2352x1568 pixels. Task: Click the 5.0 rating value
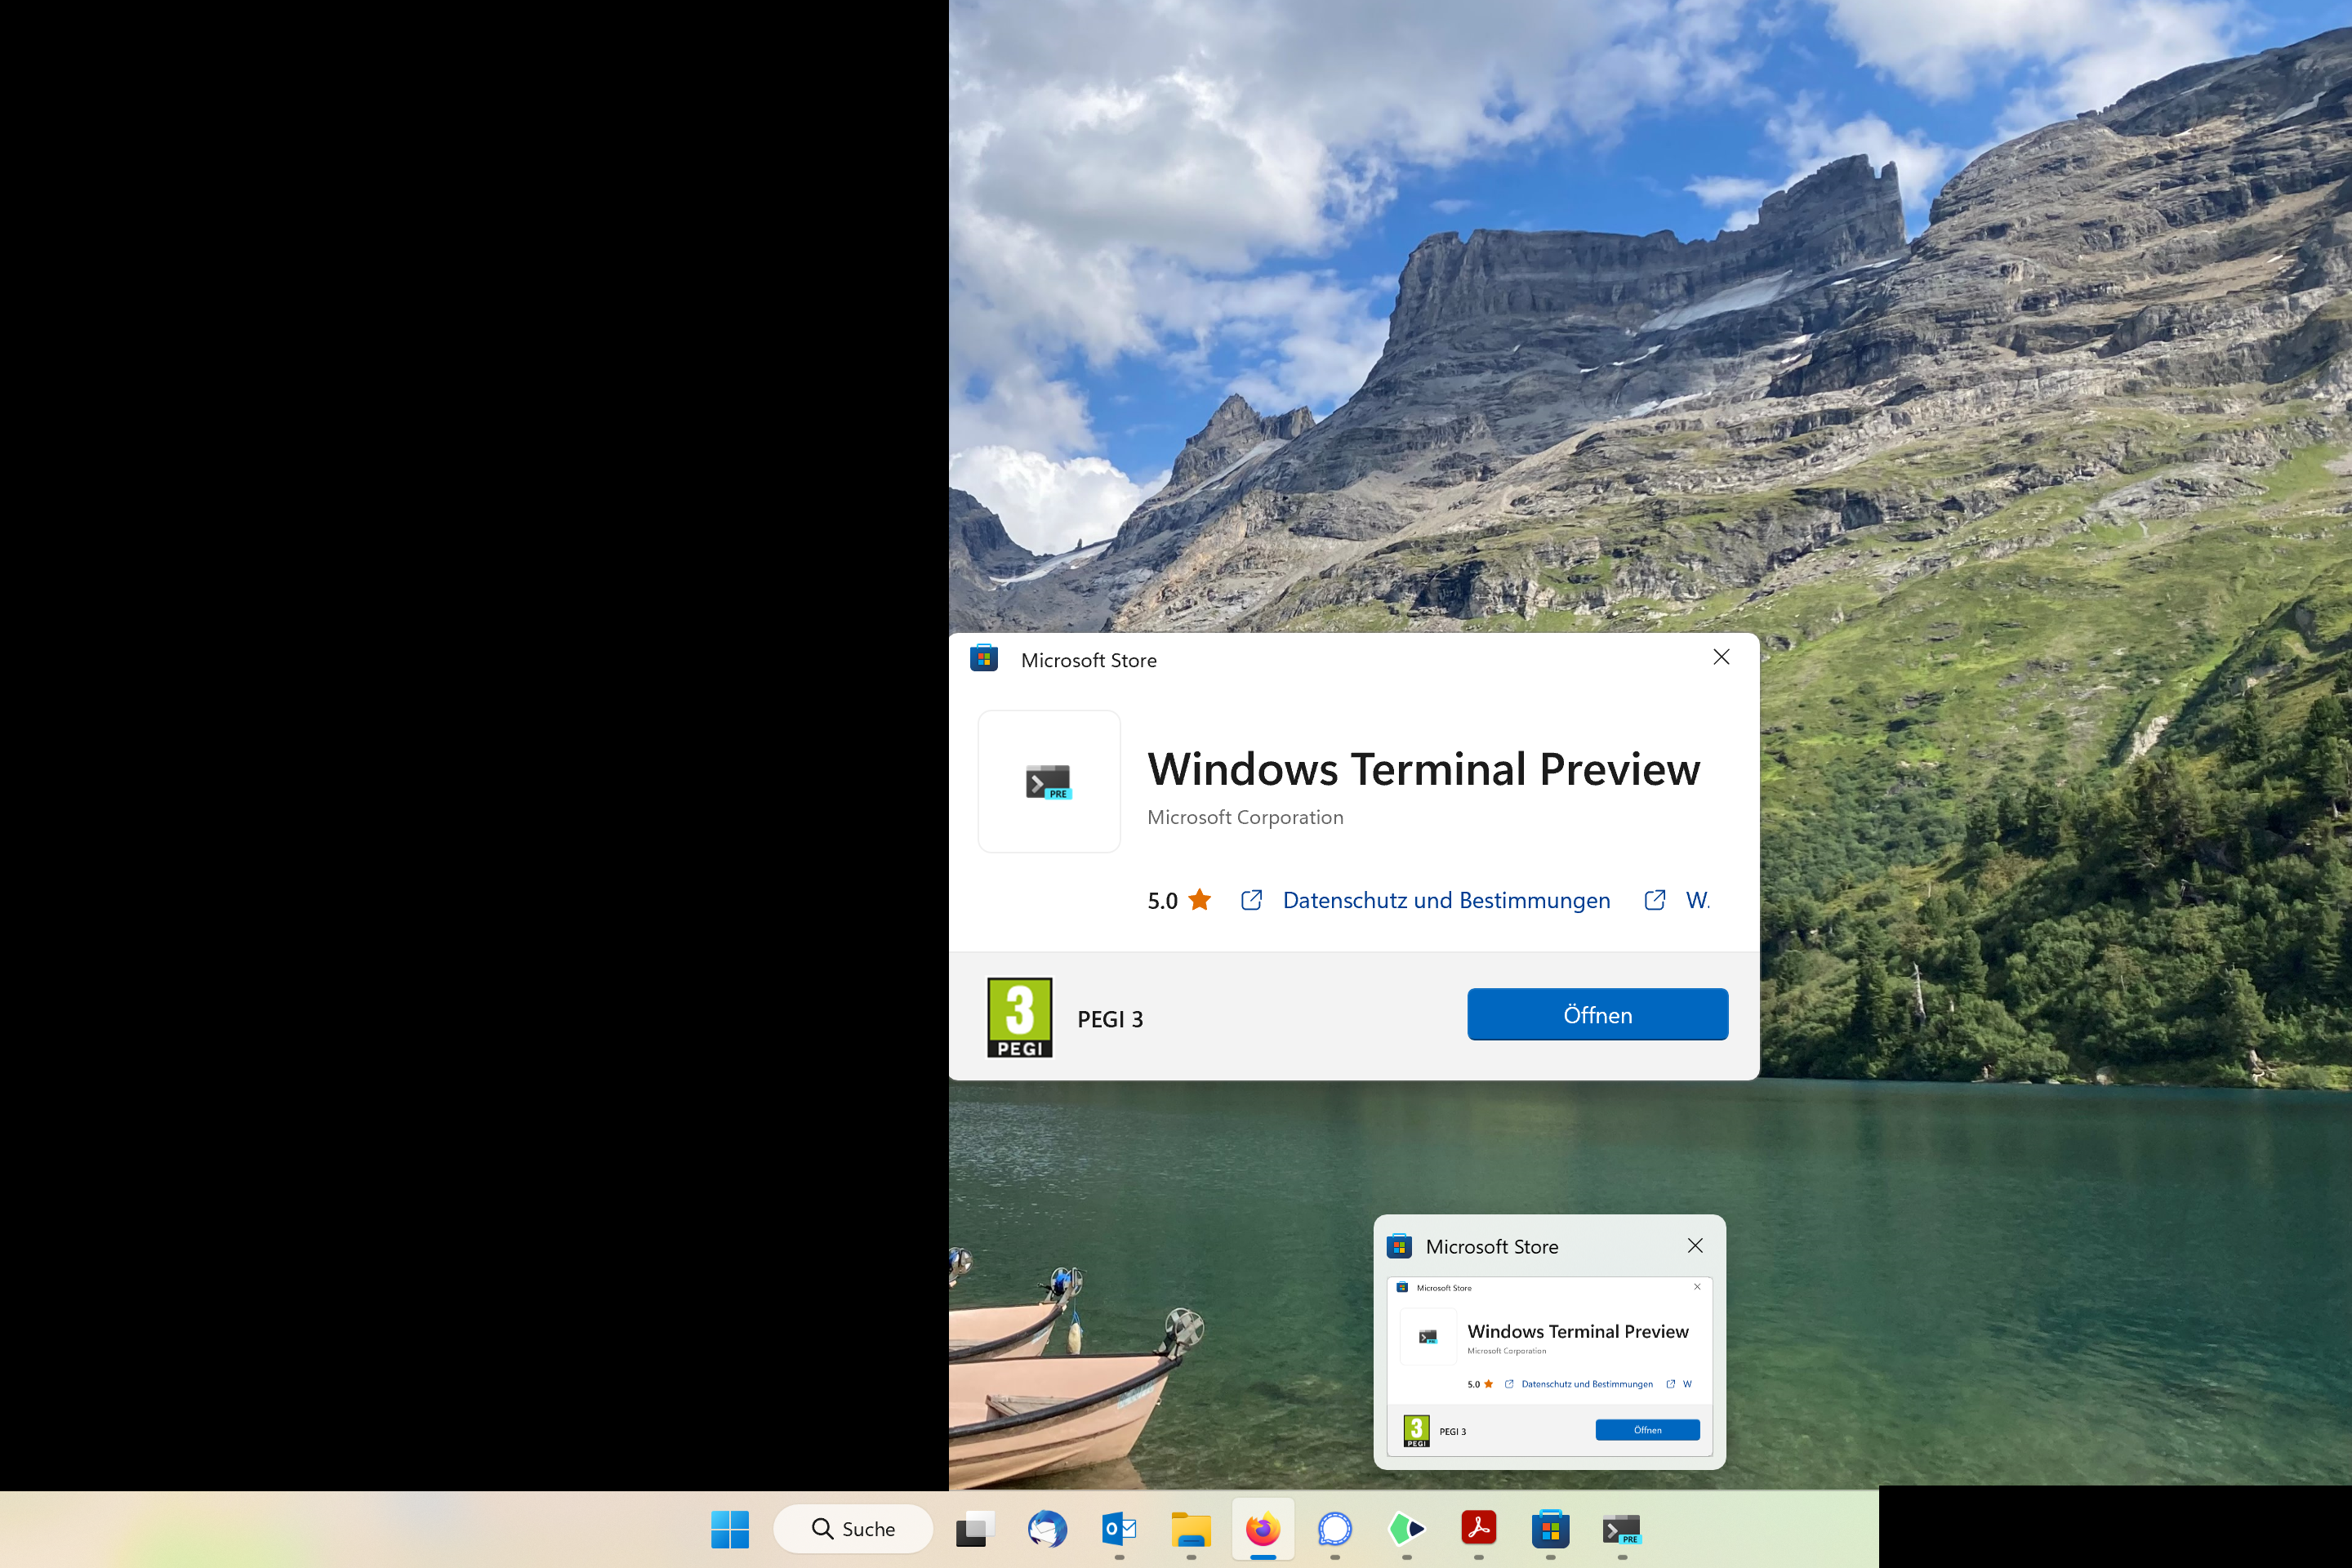[x=1162, y=901]
